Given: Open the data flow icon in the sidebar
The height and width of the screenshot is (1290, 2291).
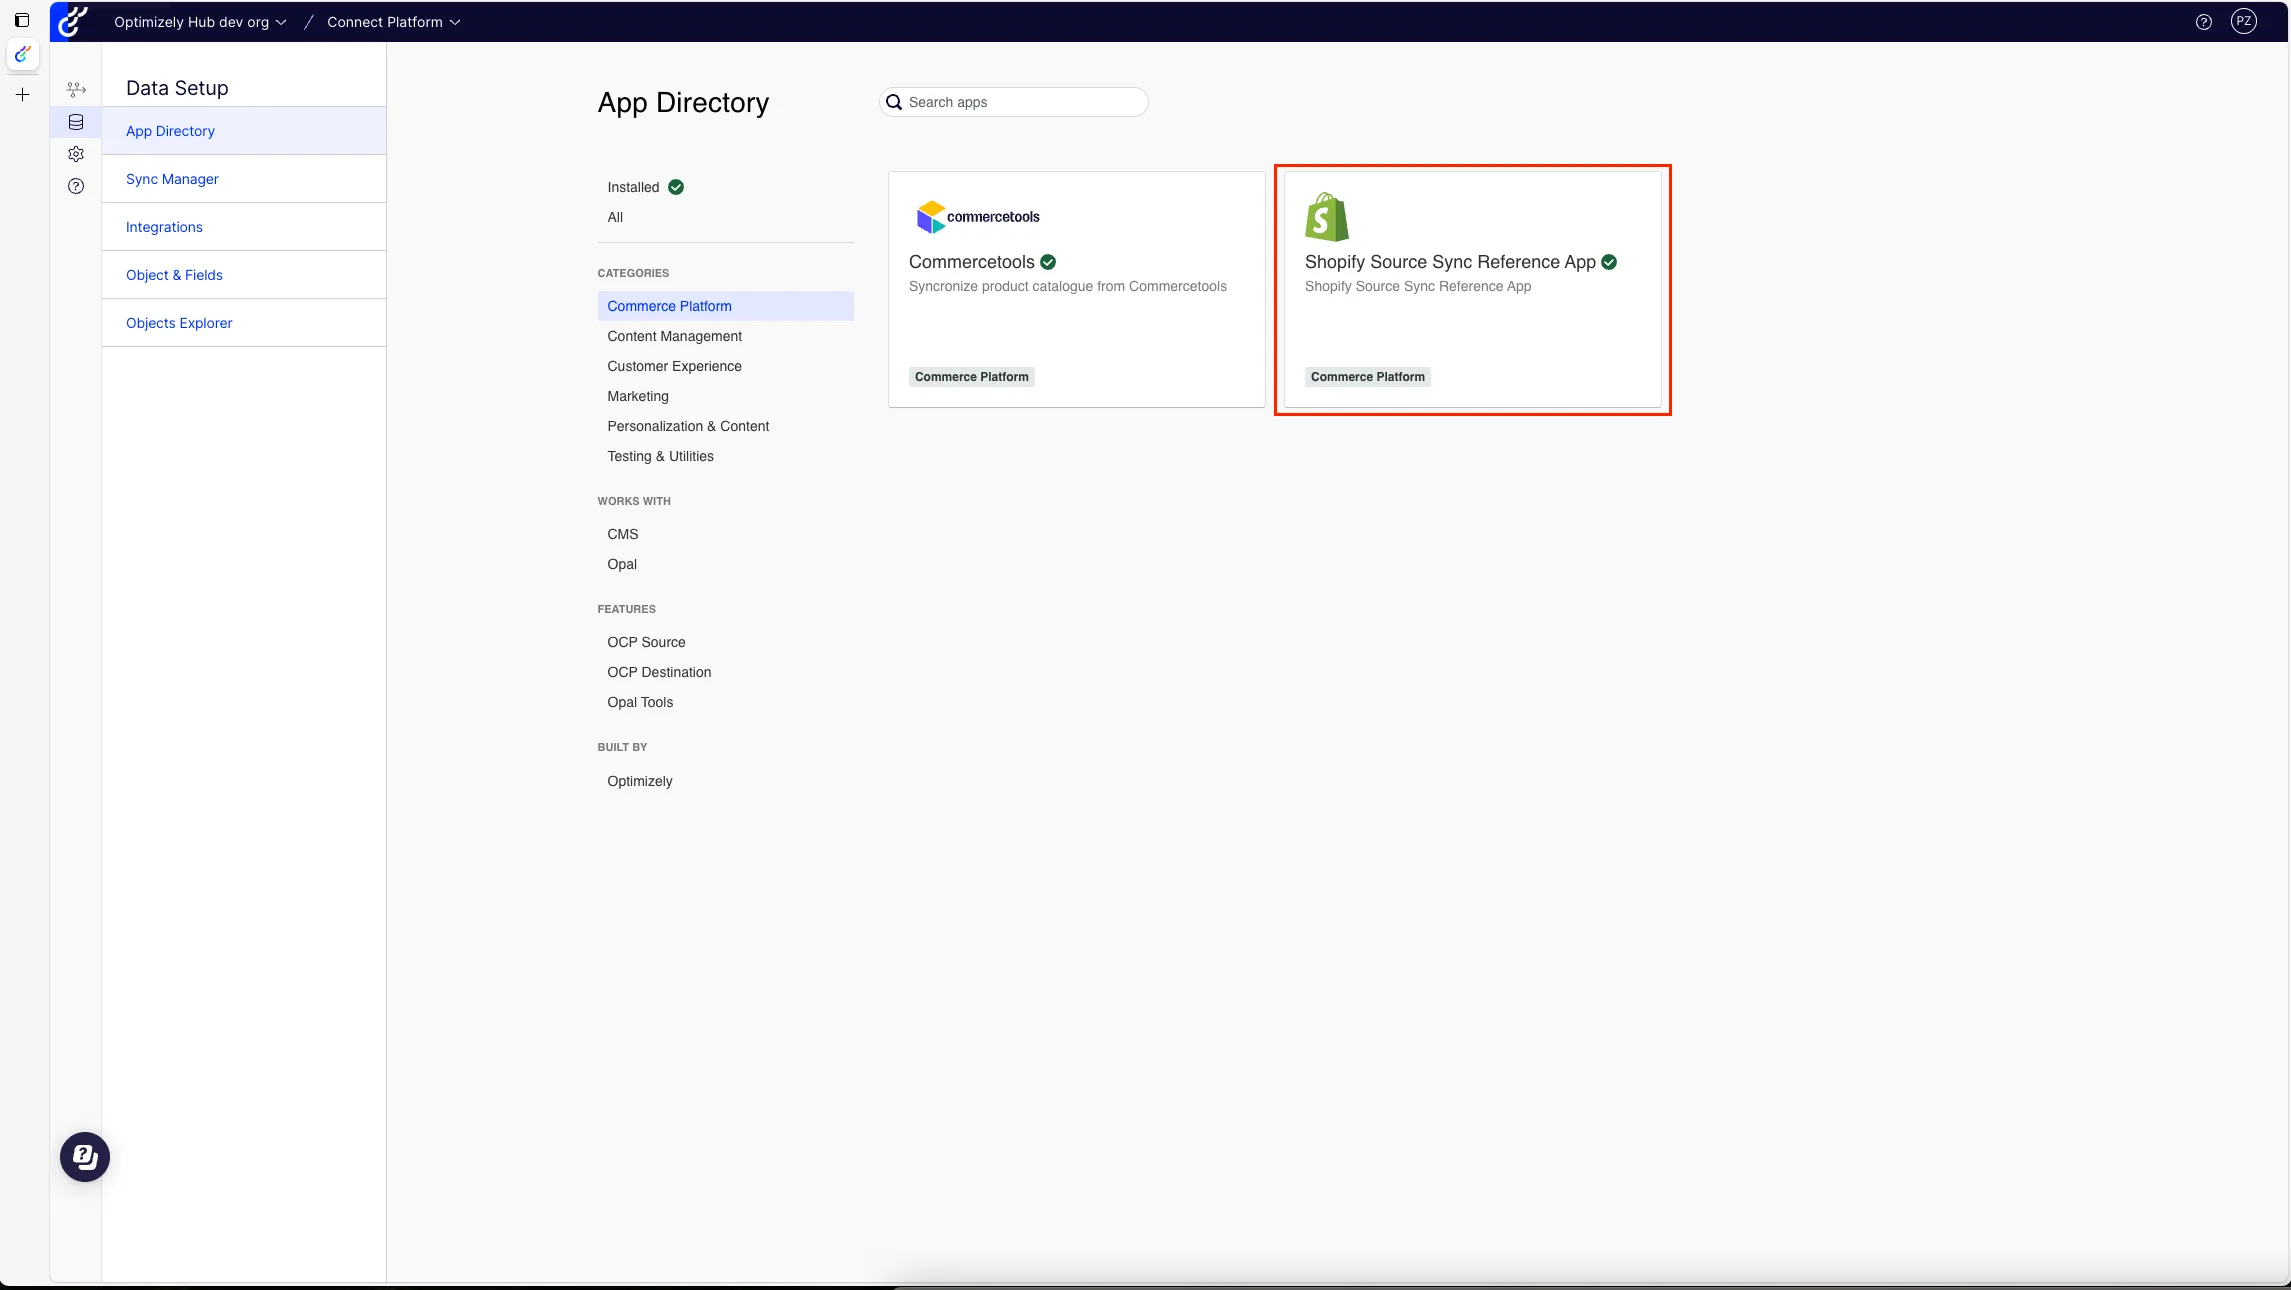Looking at the screenshot, I should coord(76,90).
